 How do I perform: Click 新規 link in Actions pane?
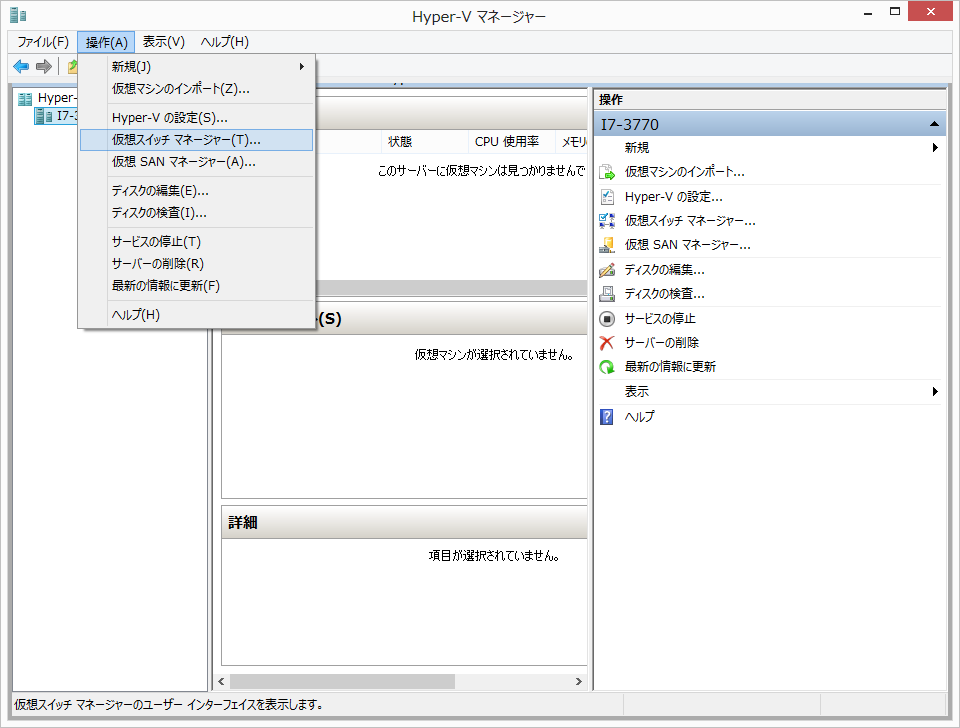[x=637, y=148]
